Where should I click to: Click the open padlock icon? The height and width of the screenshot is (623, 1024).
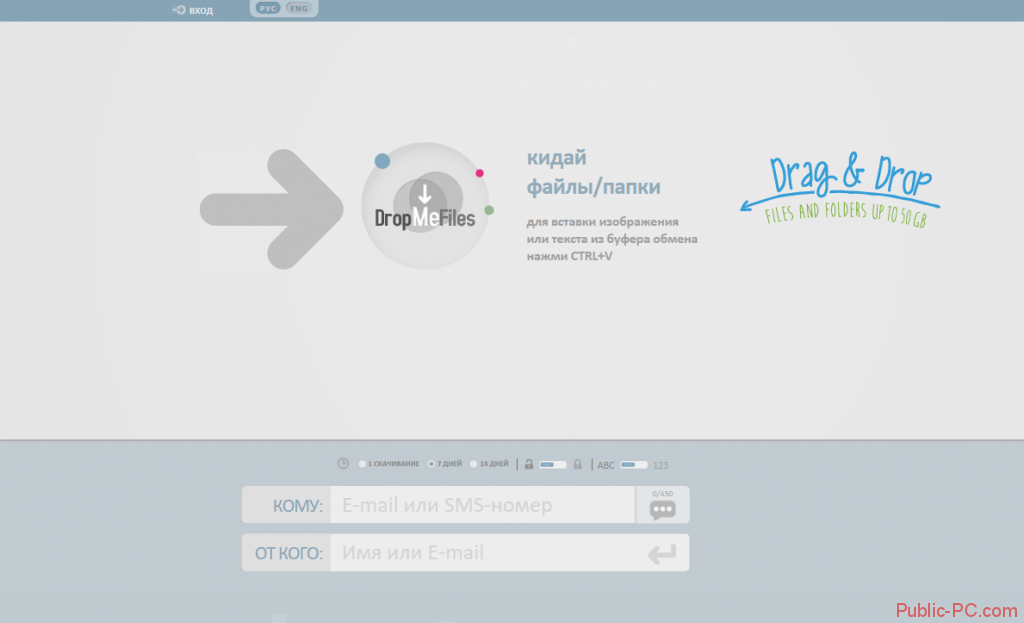[x=528, y=464]
